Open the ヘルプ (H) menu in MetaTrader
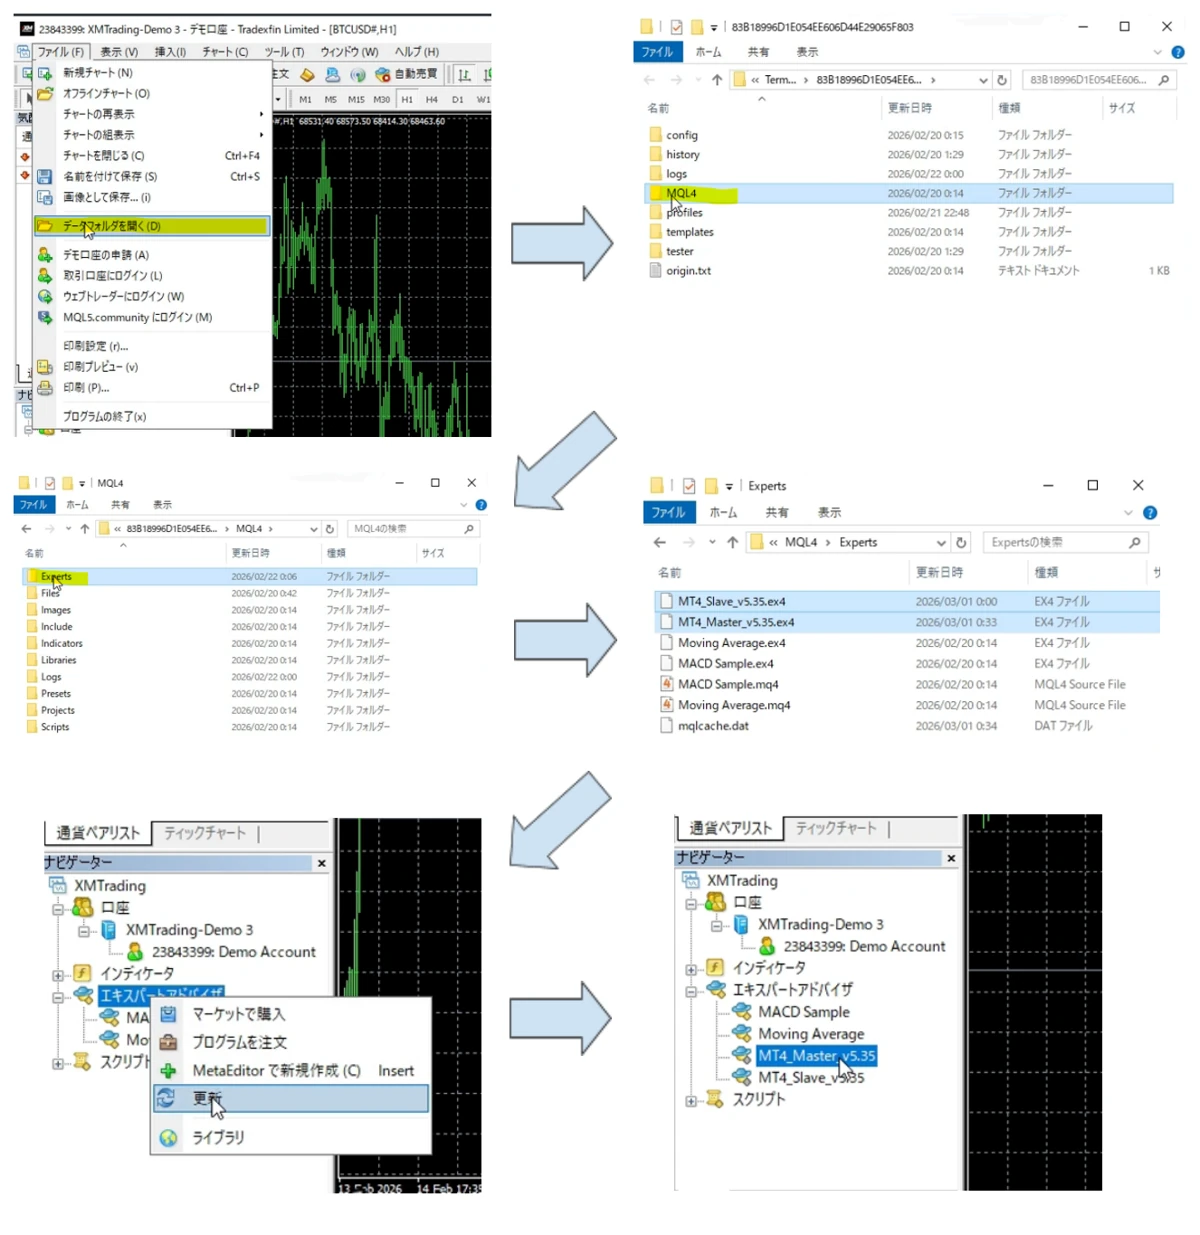 point(416,52)
